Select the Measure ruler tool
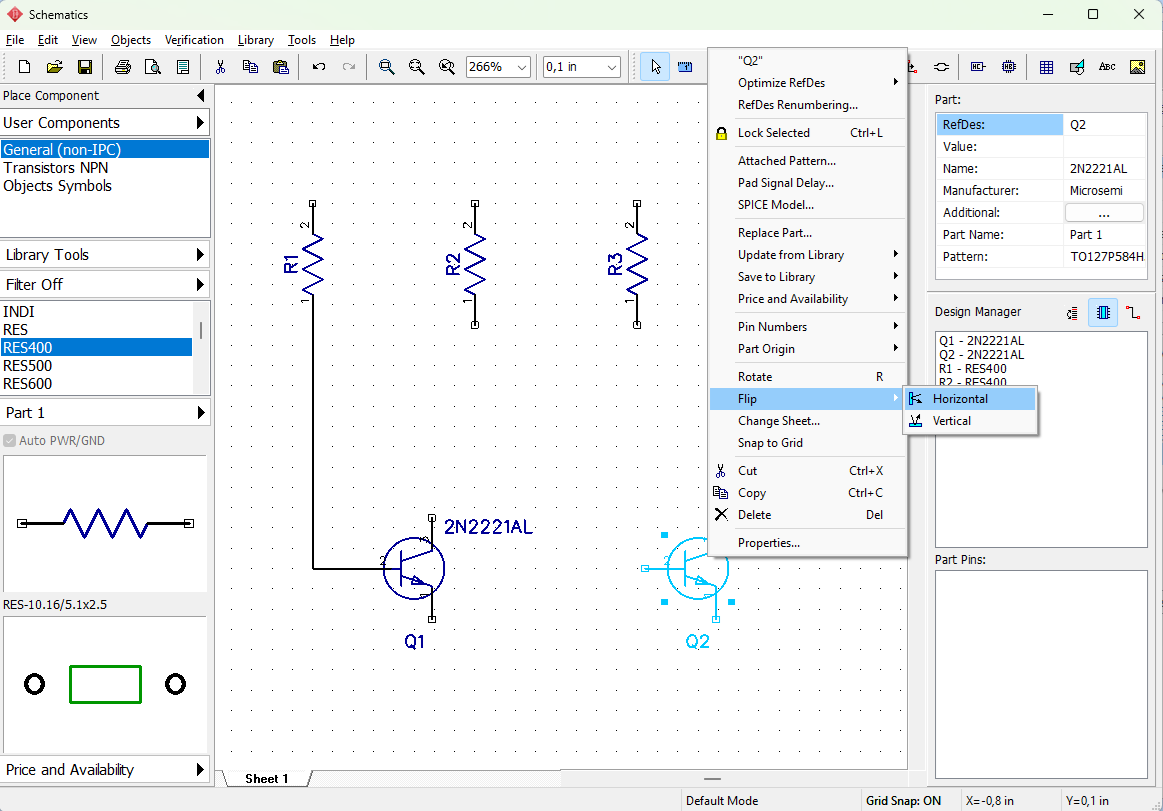This screenshot has height=811, width=1163. (685, 67)
